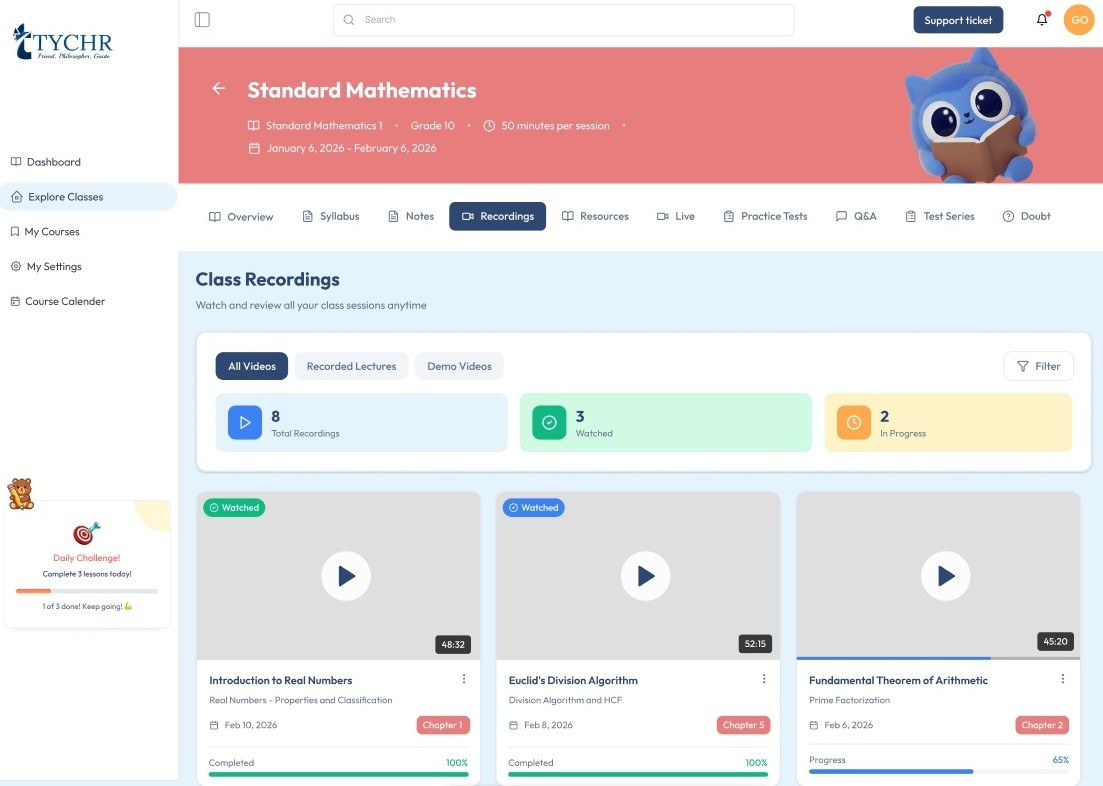Switch to Recorded Lectures filter
The width and height of the screenshot is (1103, 786).
[351, 366]
